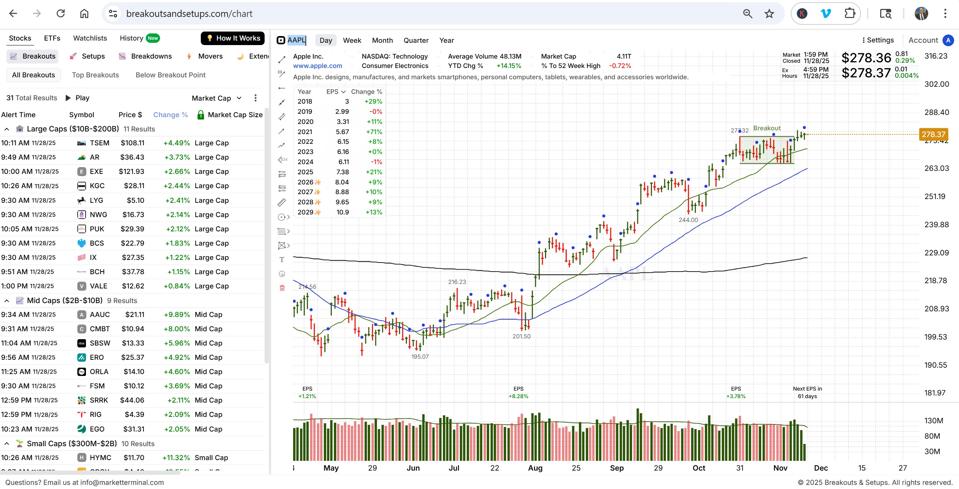Switch the chart to the Week timeframe
Screen dimensions: 959x489
(352, 41)
